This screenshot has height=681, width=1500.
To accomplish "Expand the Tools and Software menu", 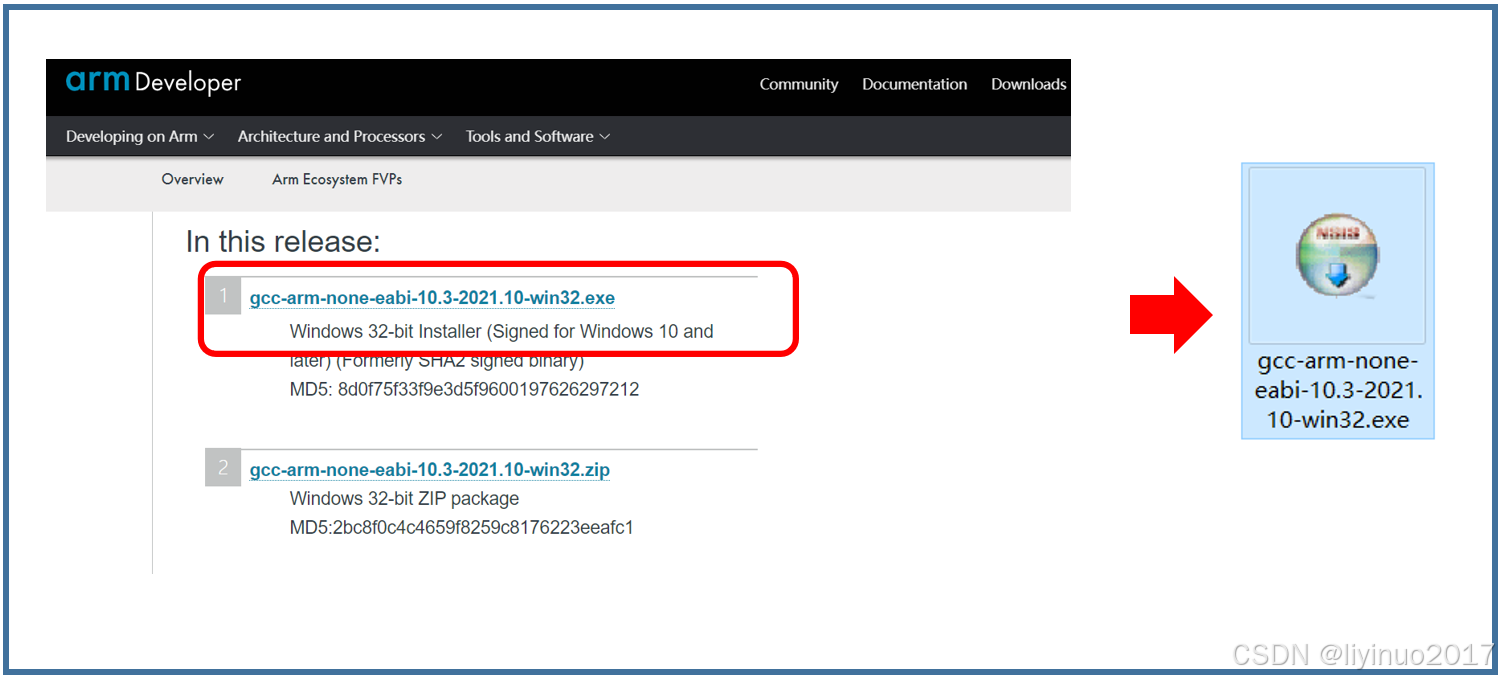I will 538,136.
